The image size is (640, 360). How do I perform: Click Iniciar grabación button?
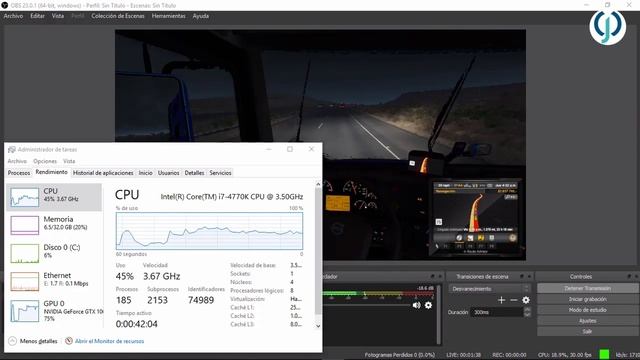click(x=587, y=299)
